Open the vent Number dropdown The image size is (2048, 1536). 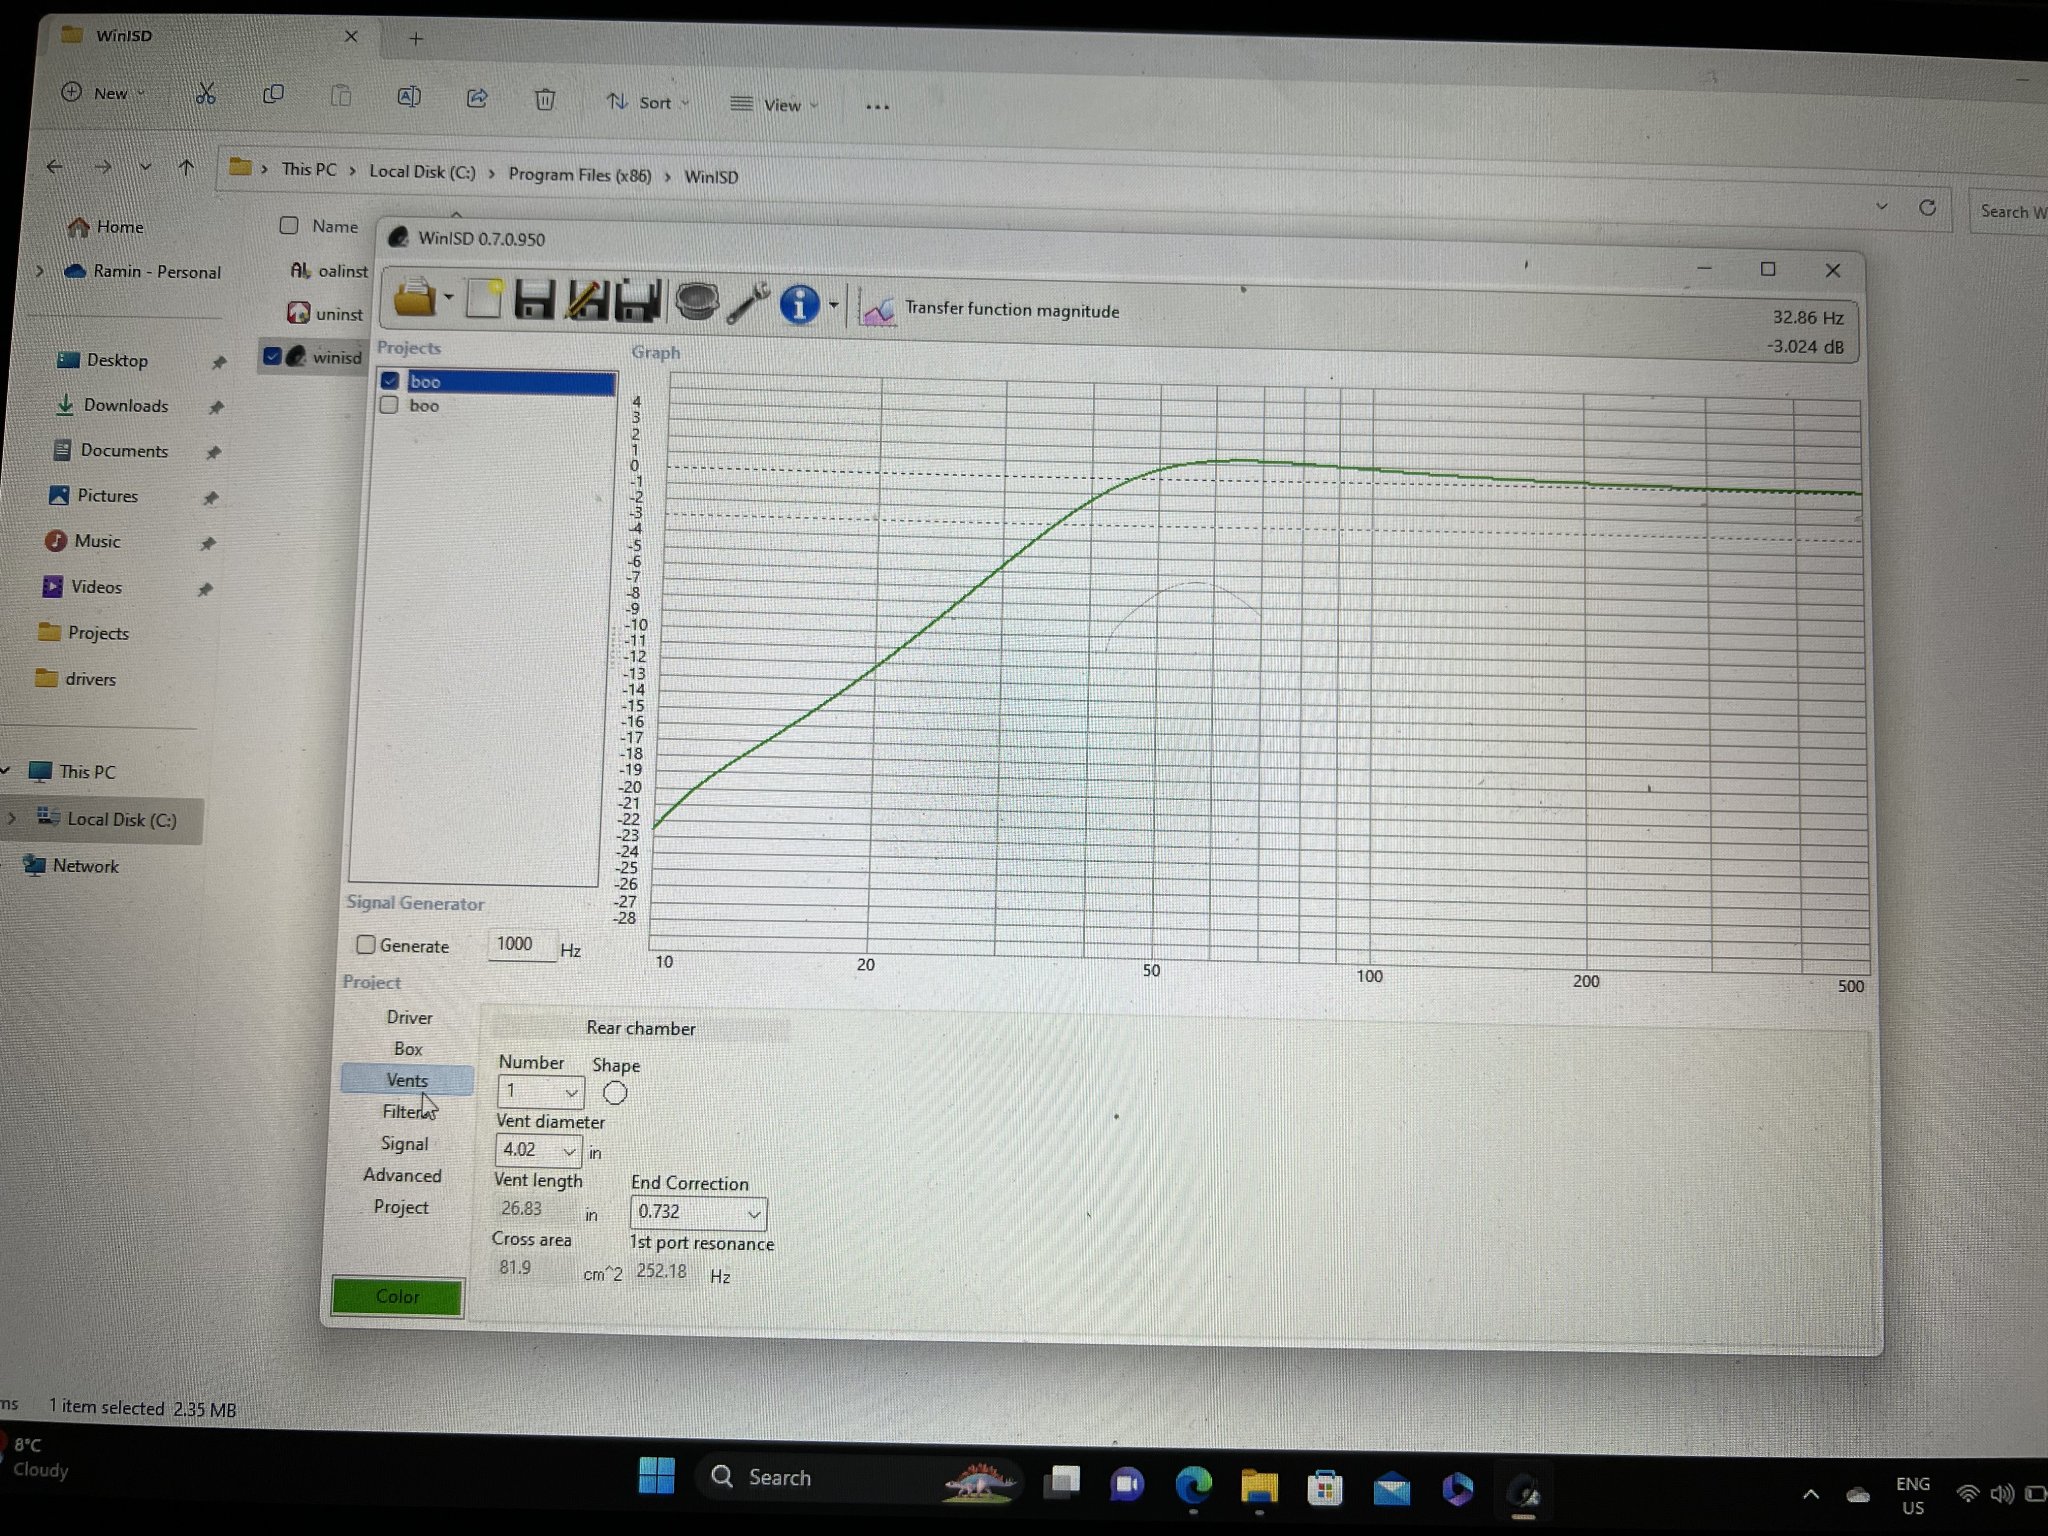tap(570, 1092)
